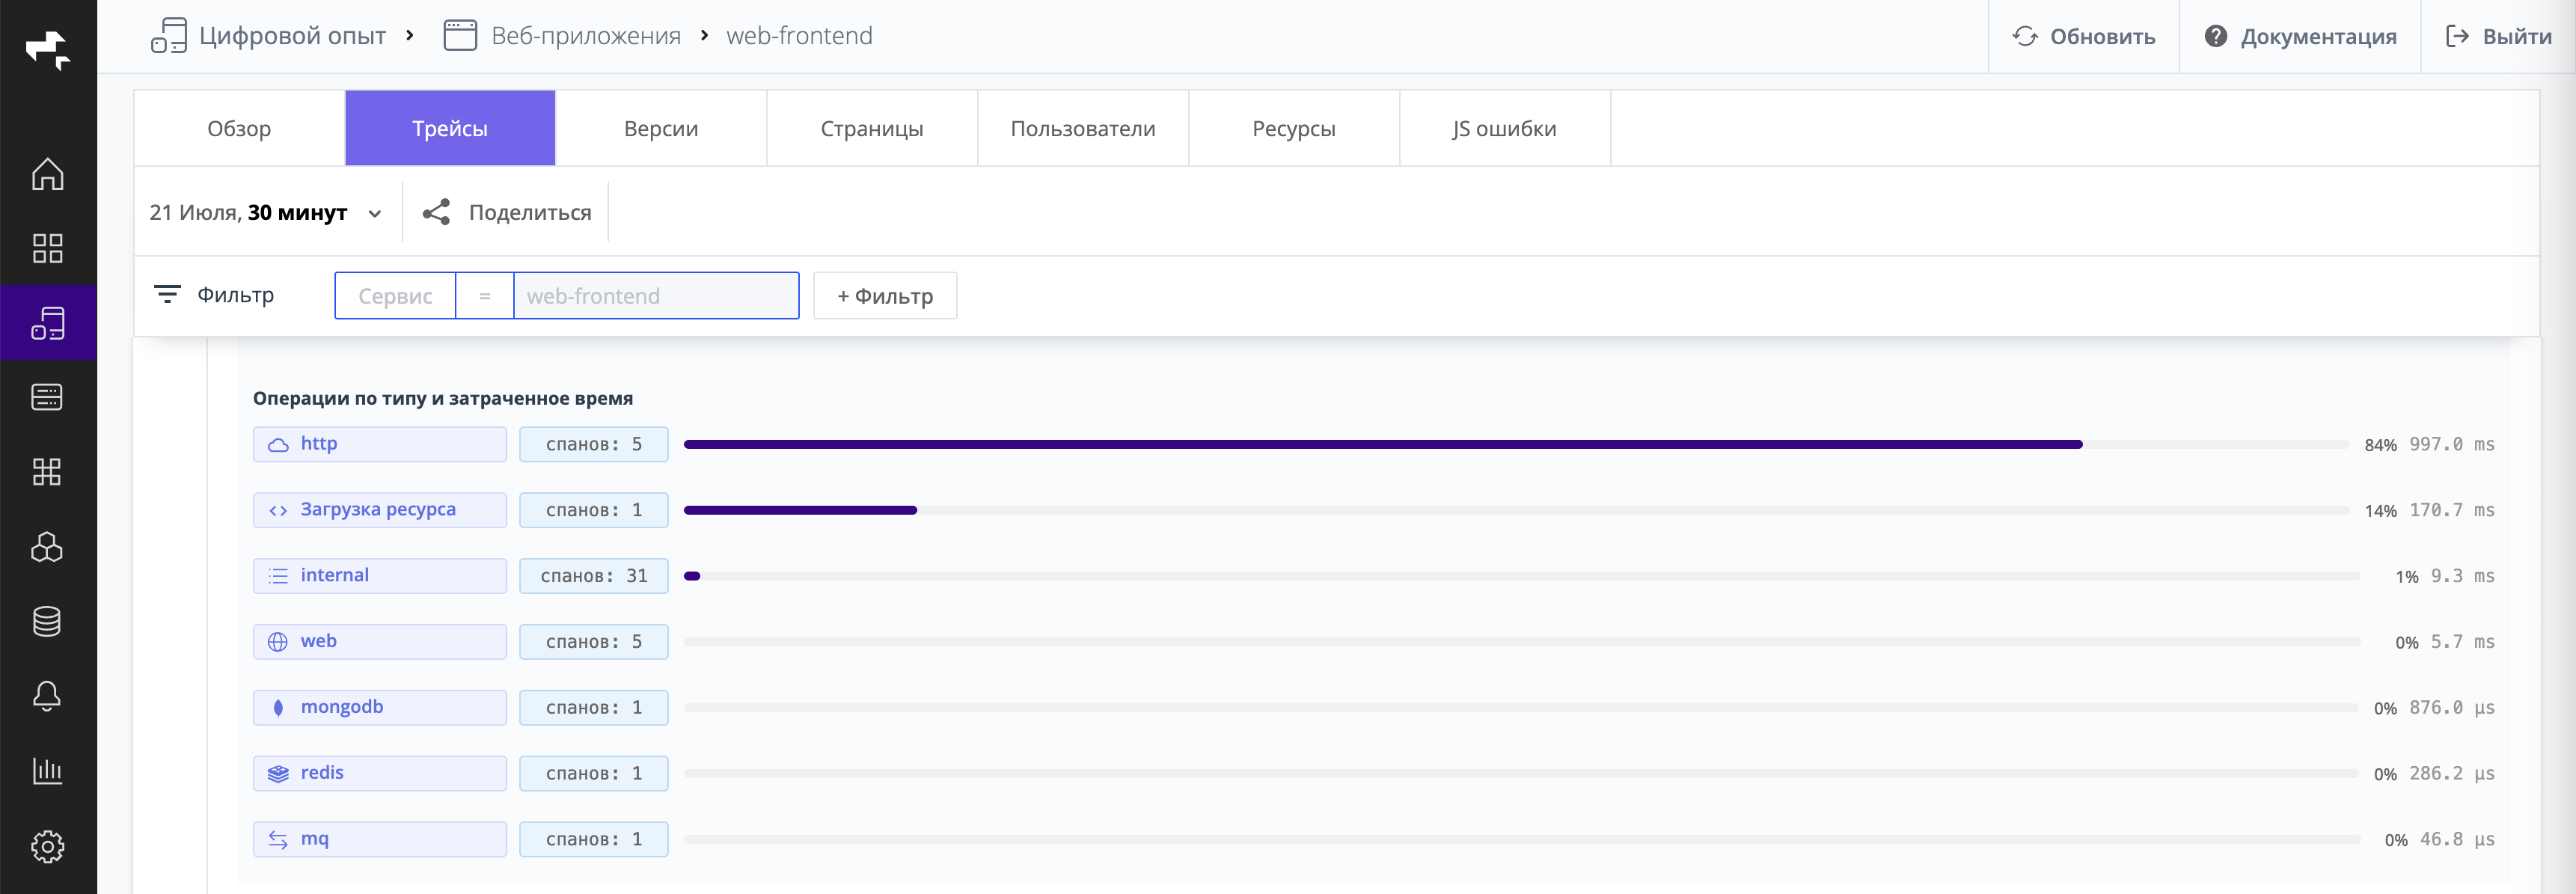Click the Обновить button
Viewport: 2576px width, 894px height.
(x=2083, y=36)
